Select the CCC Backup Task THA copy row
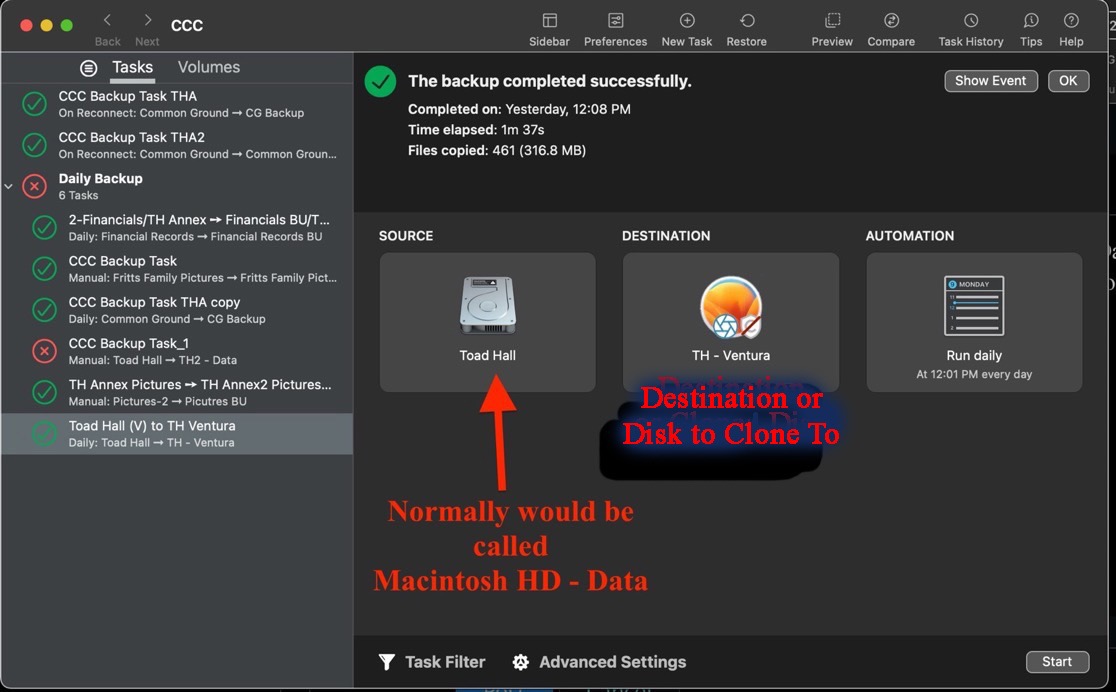This screenshot has width=1116, height=692. pyautogui.click(x=177, y=310)
